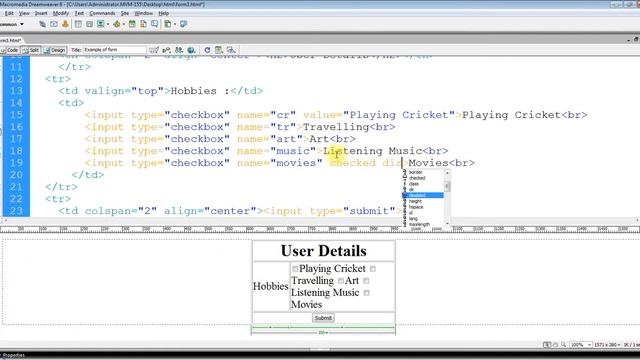Click the Server-Side Include icon
Viewport: 640px width, 360px height.
pos(143,24)
